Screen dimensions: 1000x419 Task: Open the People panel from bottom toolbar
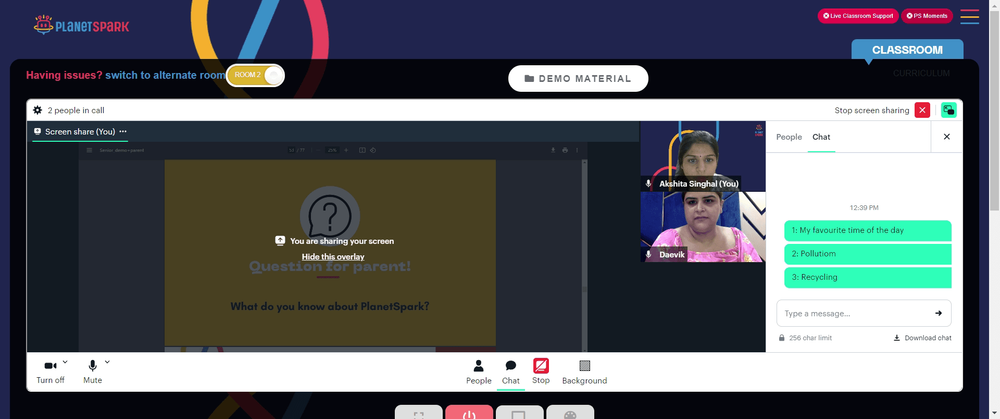click(x=478, y=372)
